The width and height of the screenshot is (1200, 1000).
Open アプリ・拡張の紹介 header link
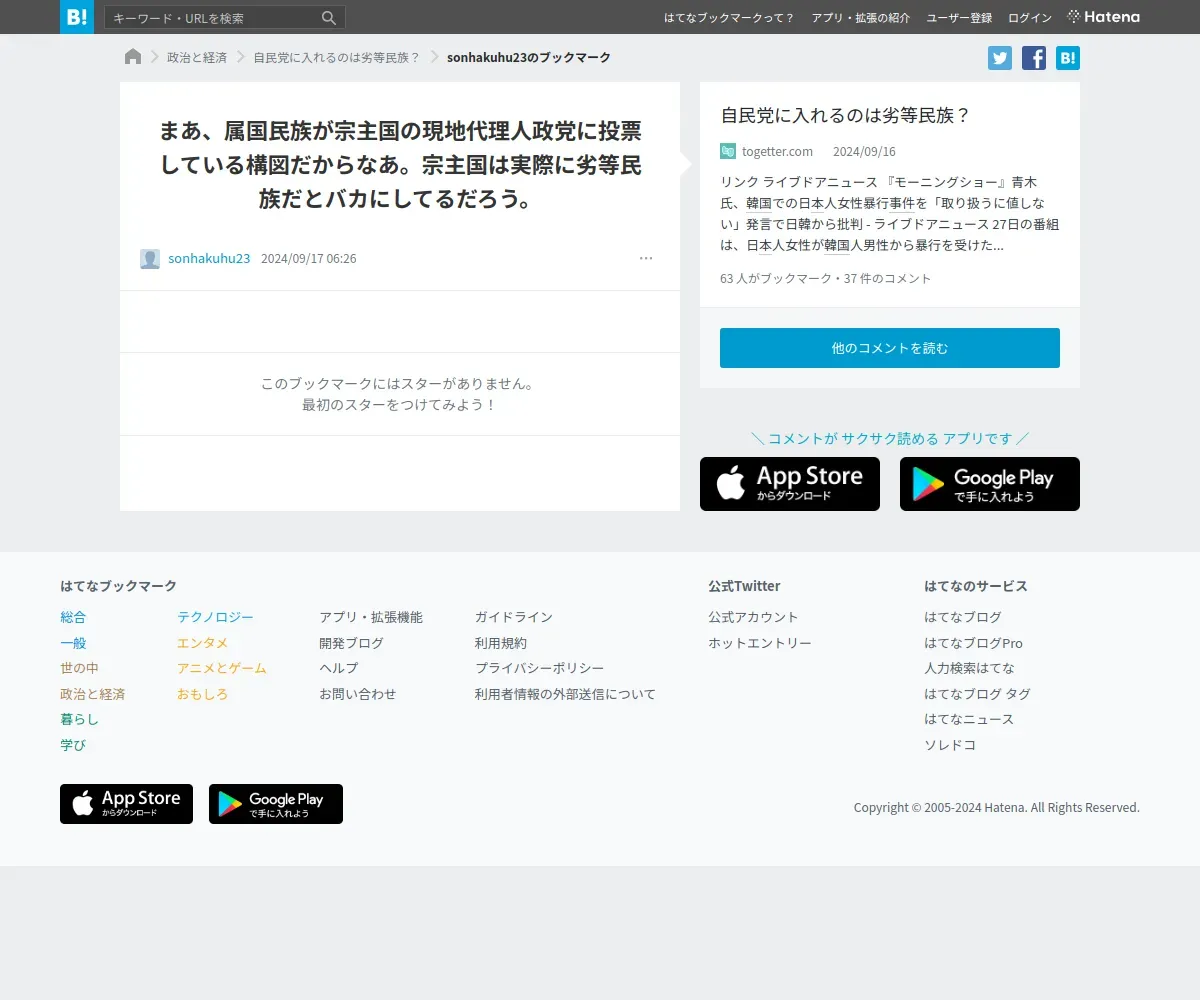[861, 18]
